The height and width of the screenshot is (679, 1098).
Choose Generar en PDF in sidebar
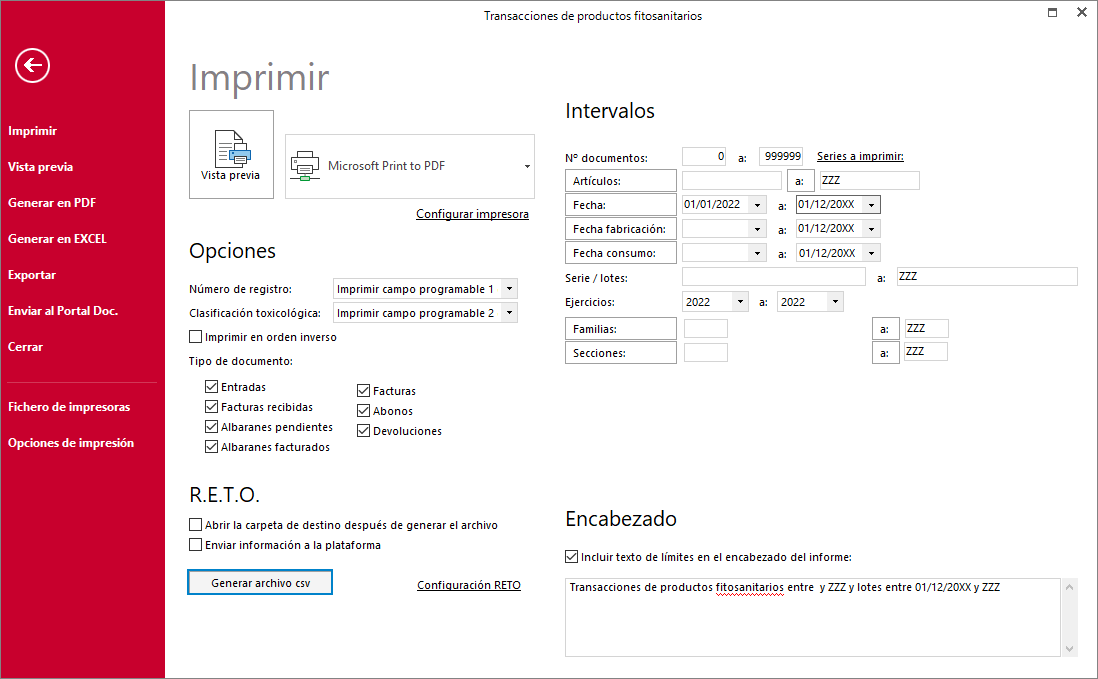(x=52, y=203)
